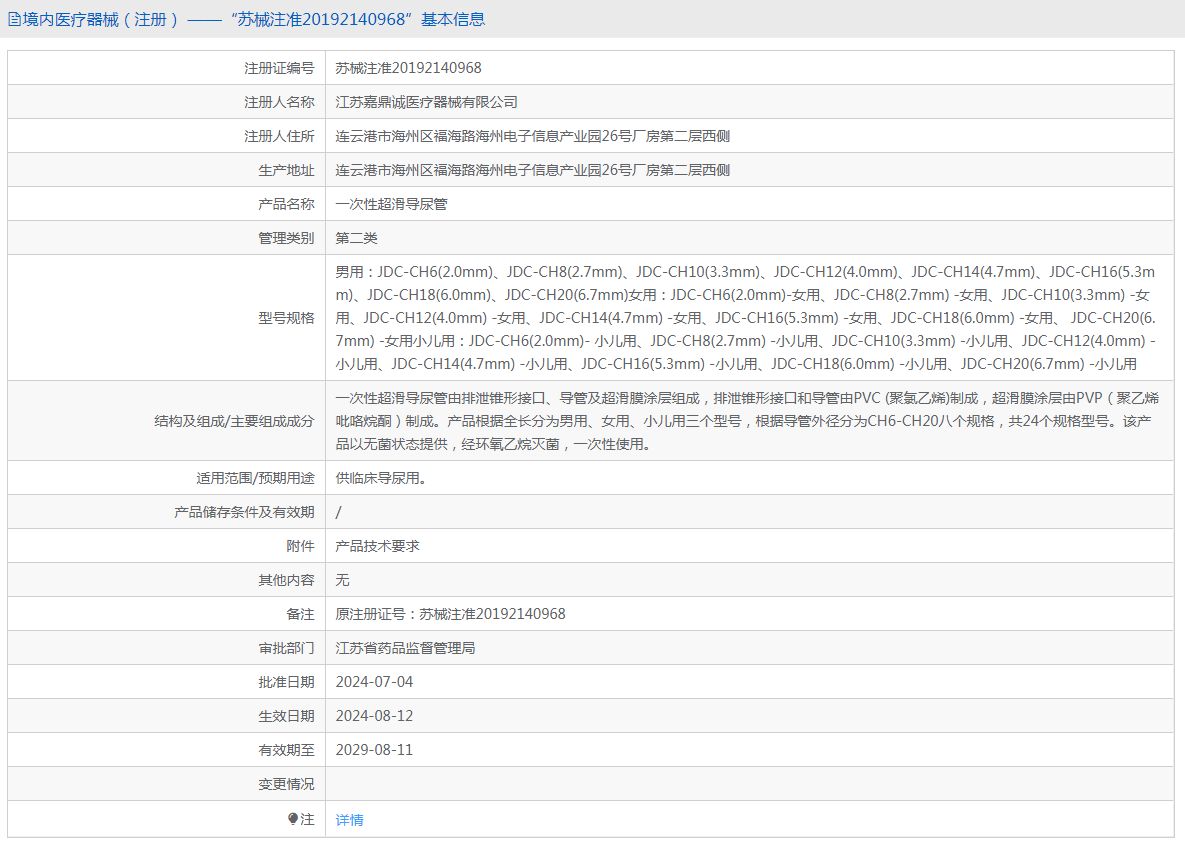
Task: Click the remark text starting with 原注册证编号
Action: (x=450, y=614)
